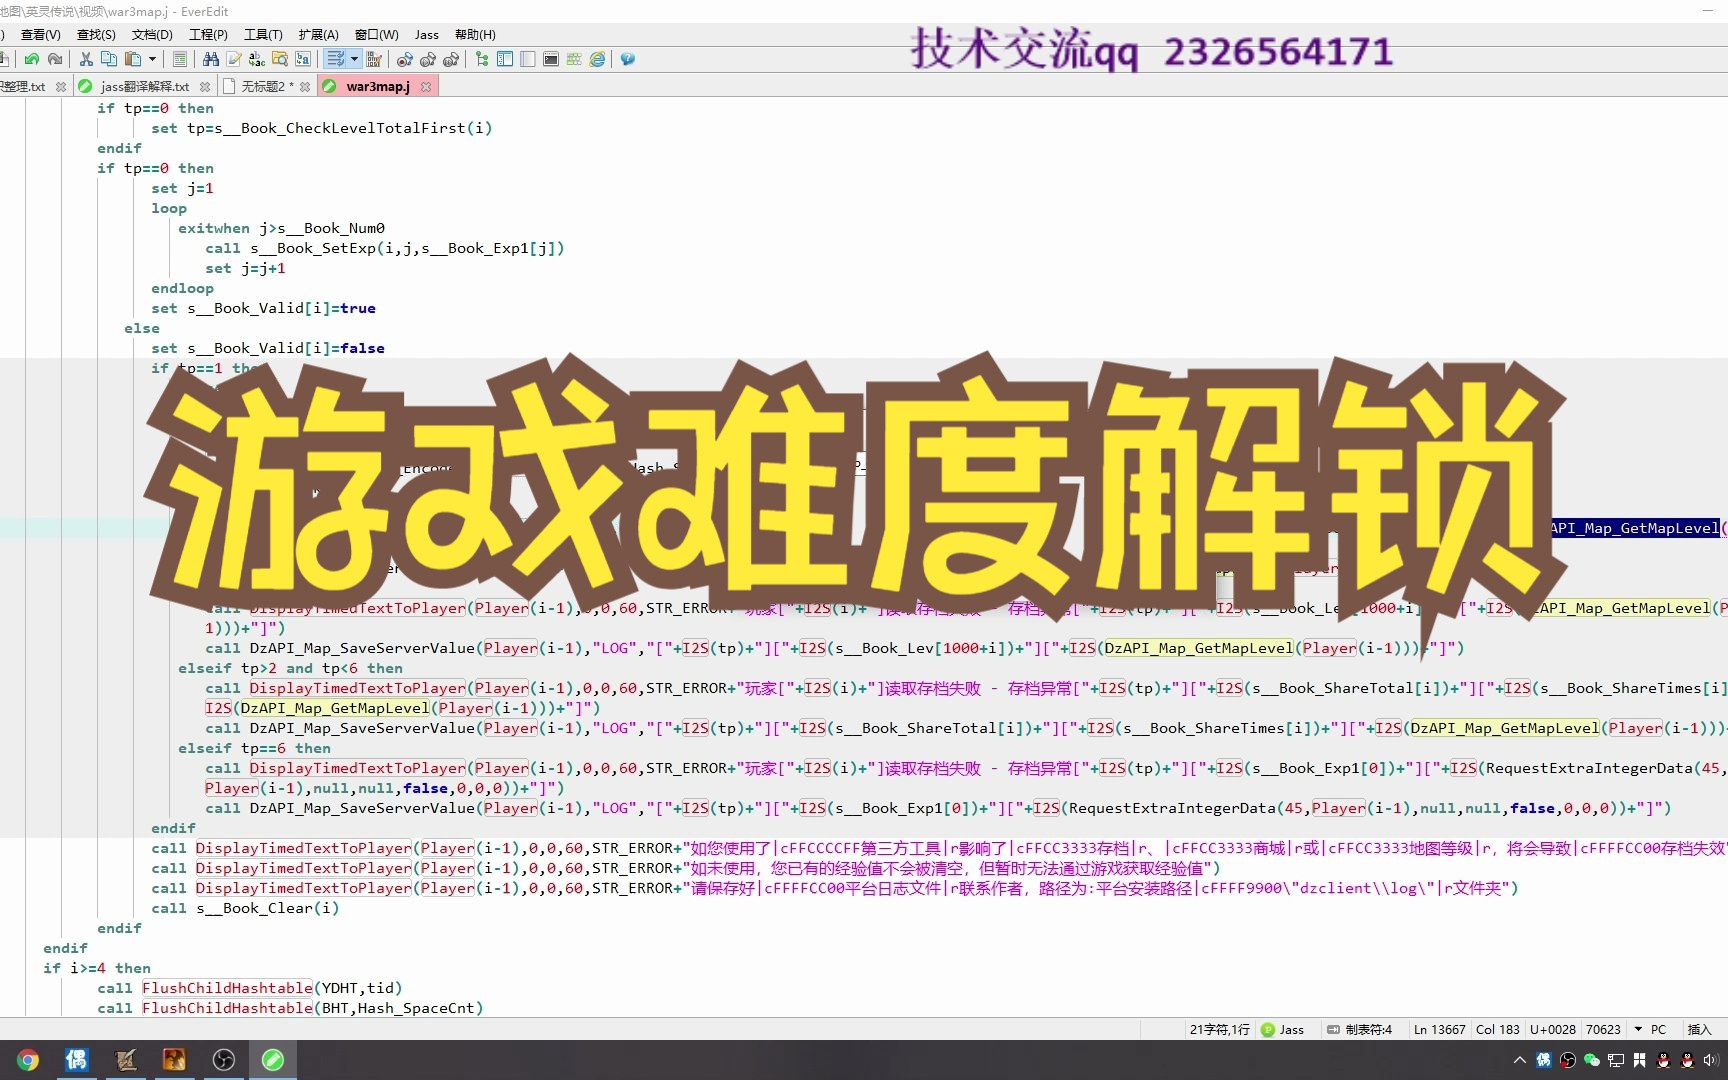Screen dimensions: 1728x1080
Task: Open the 查看(V) menu
Action: (x=40, y=35)
